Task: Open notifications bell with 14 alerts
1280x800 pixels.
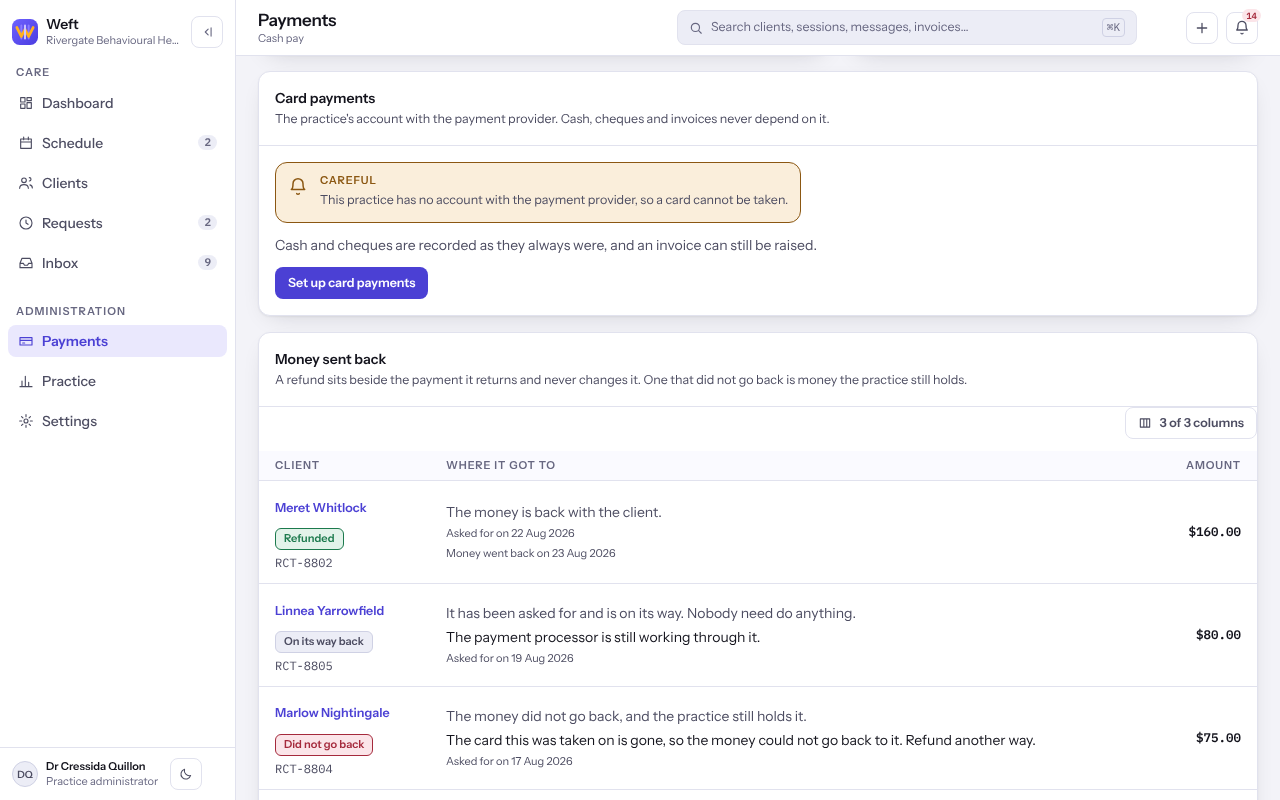Action: [x=1242, y=28]
